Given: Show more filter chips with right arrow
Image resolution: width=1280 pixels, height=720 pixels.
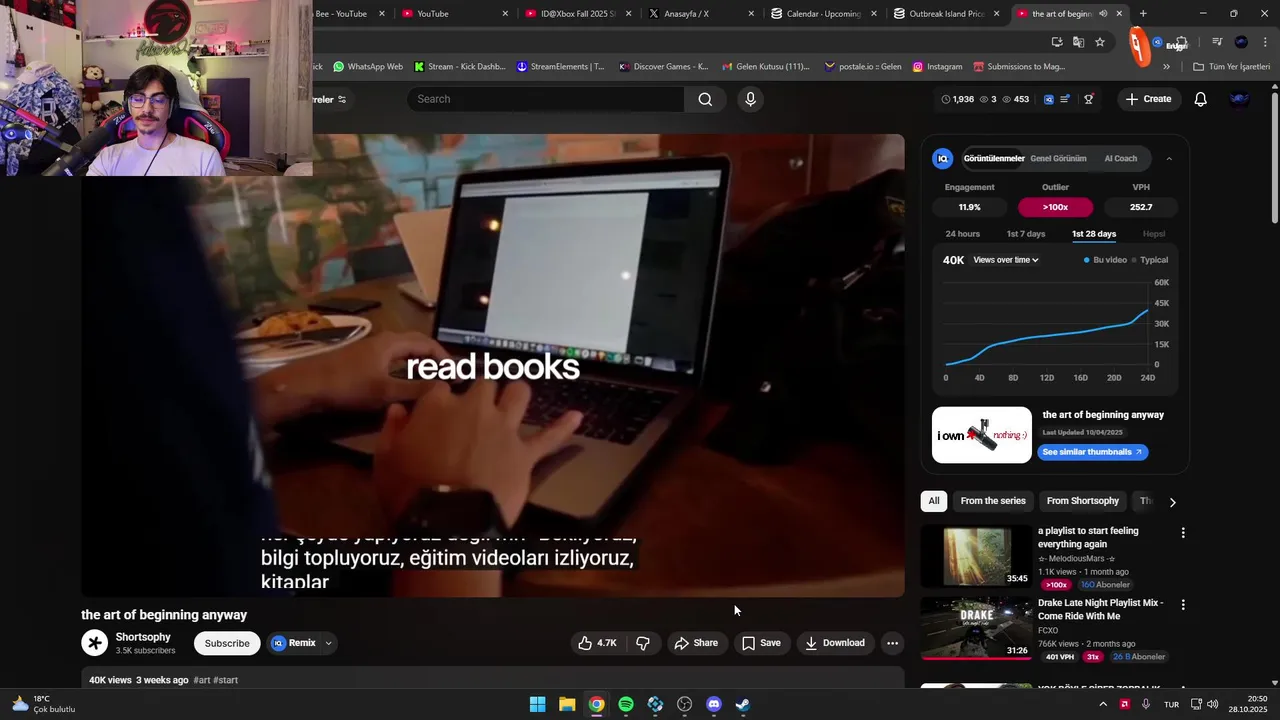Looking at the screenshot, I should click(1172, 502).
